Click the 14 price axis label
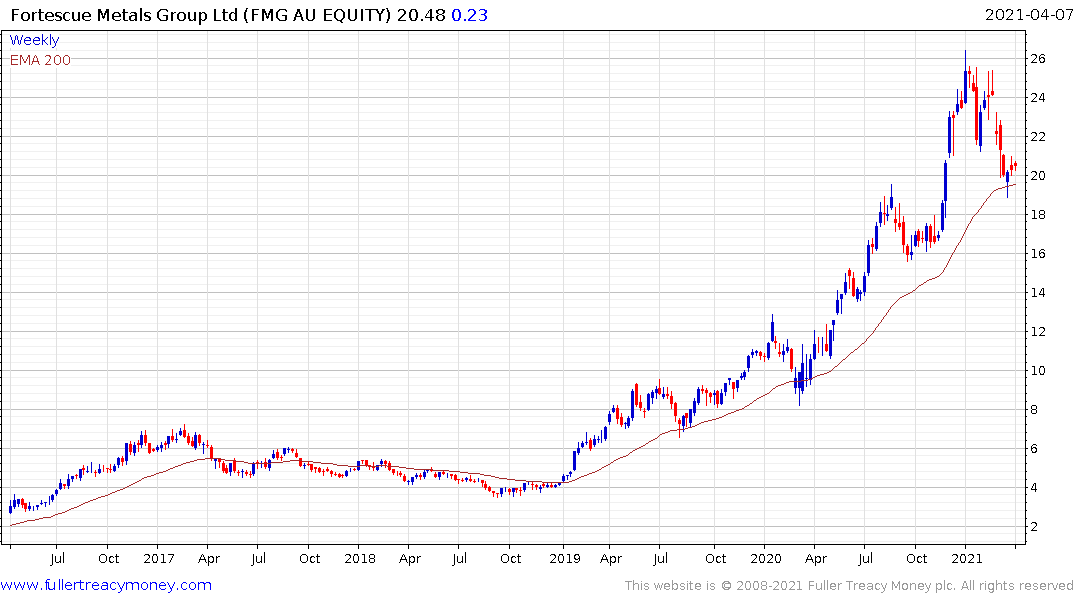 (x=1038, y=293)
